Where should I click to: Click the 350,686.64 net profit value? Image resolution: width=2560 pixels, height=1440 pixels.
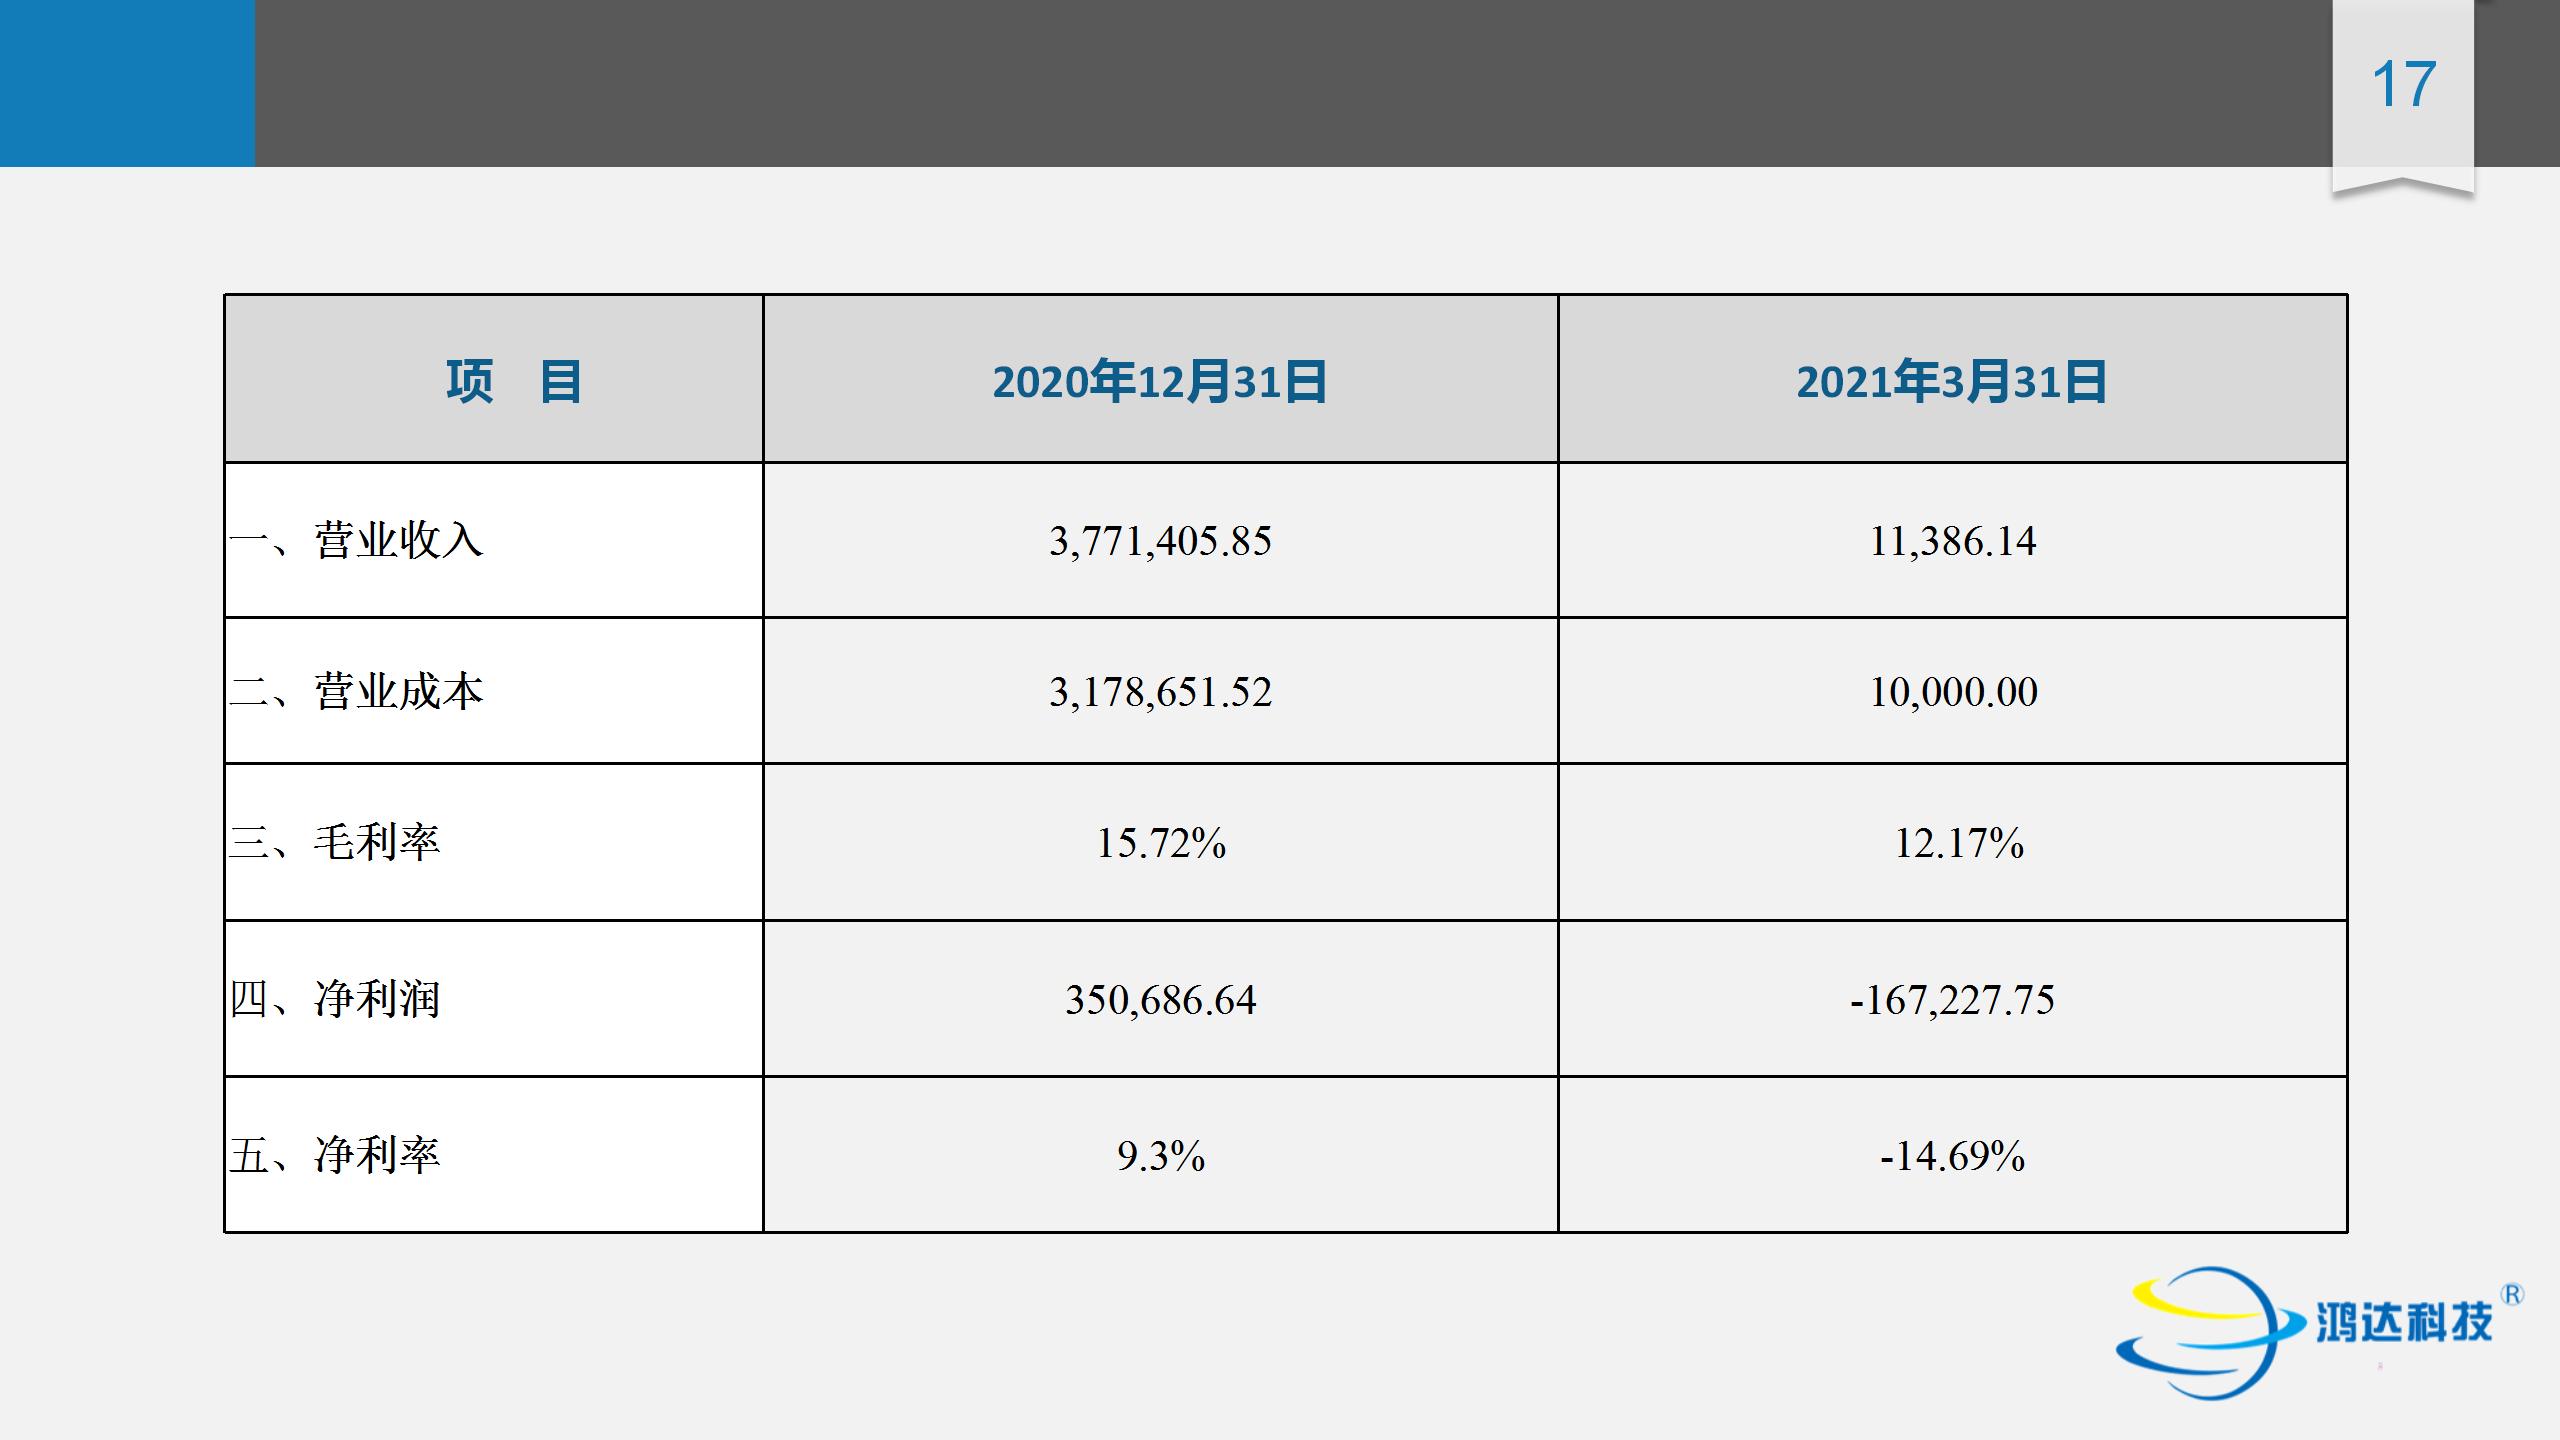1160,999
